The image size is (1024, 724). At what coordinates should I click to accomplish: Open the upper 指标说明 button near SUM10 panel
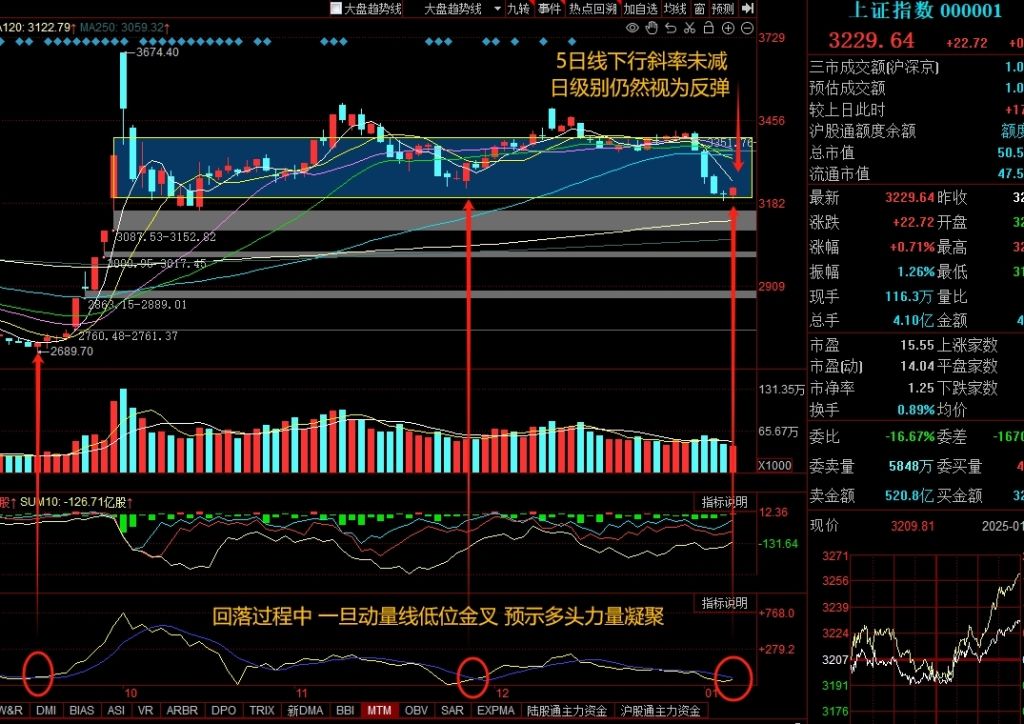(x=724, y=502)
